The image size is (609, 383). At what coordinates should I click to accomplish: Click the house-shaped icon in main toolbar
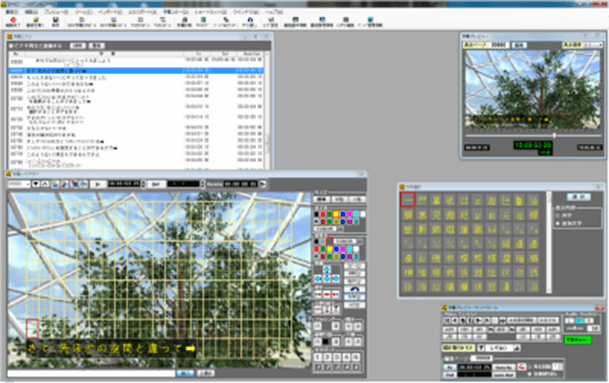(250, 20)
